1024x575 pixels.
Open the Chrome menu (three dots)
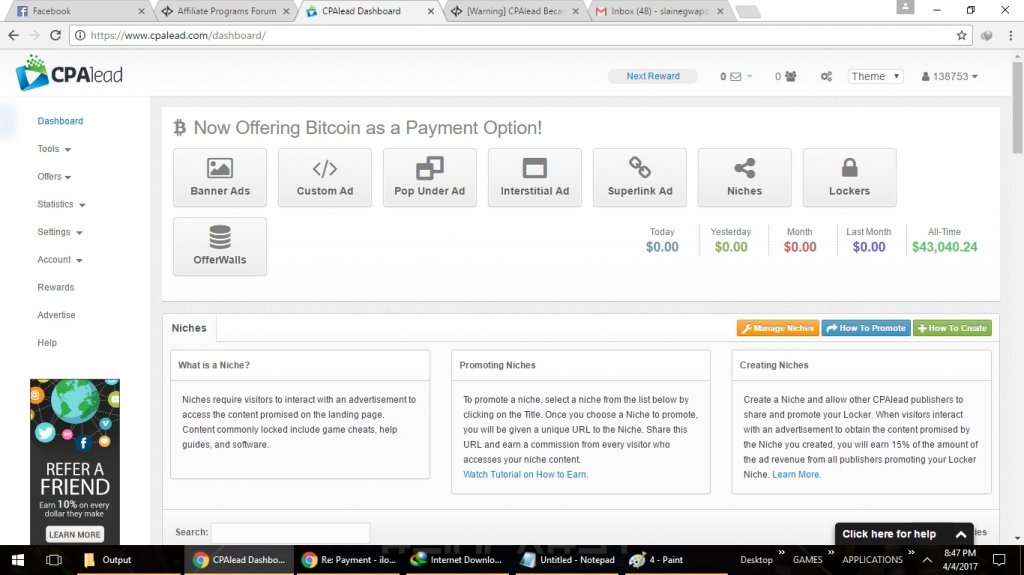pyautogui.click(x=1010, y=35)
